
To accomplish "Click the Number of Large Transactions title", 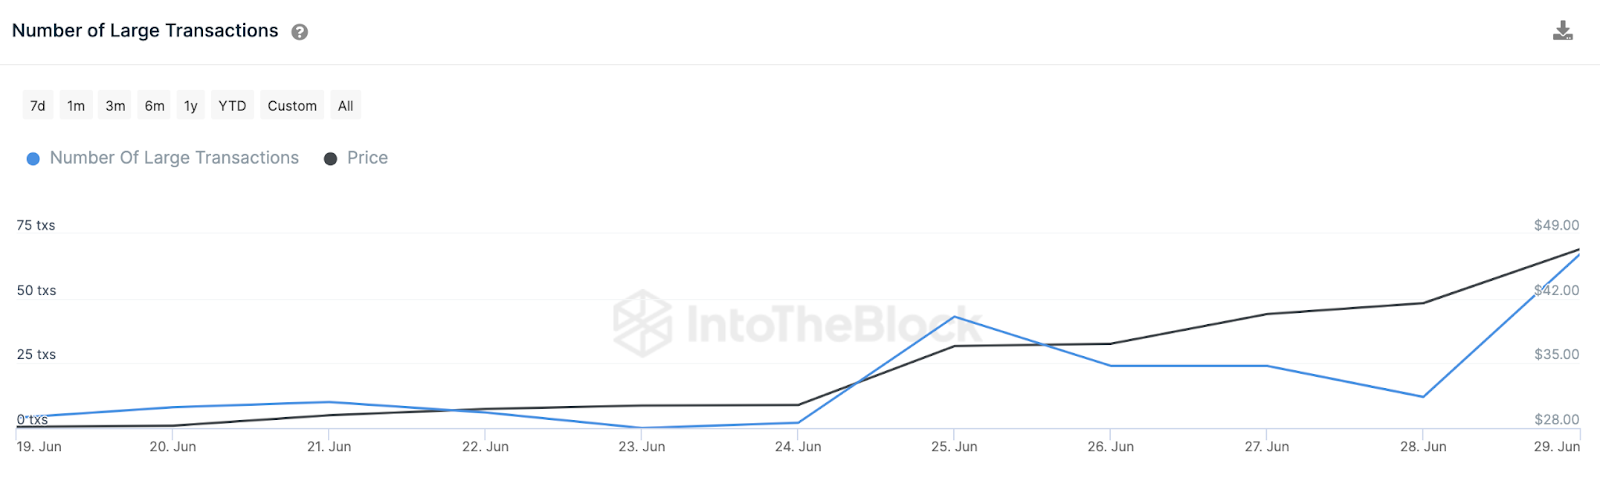I will tap(145, 31).
